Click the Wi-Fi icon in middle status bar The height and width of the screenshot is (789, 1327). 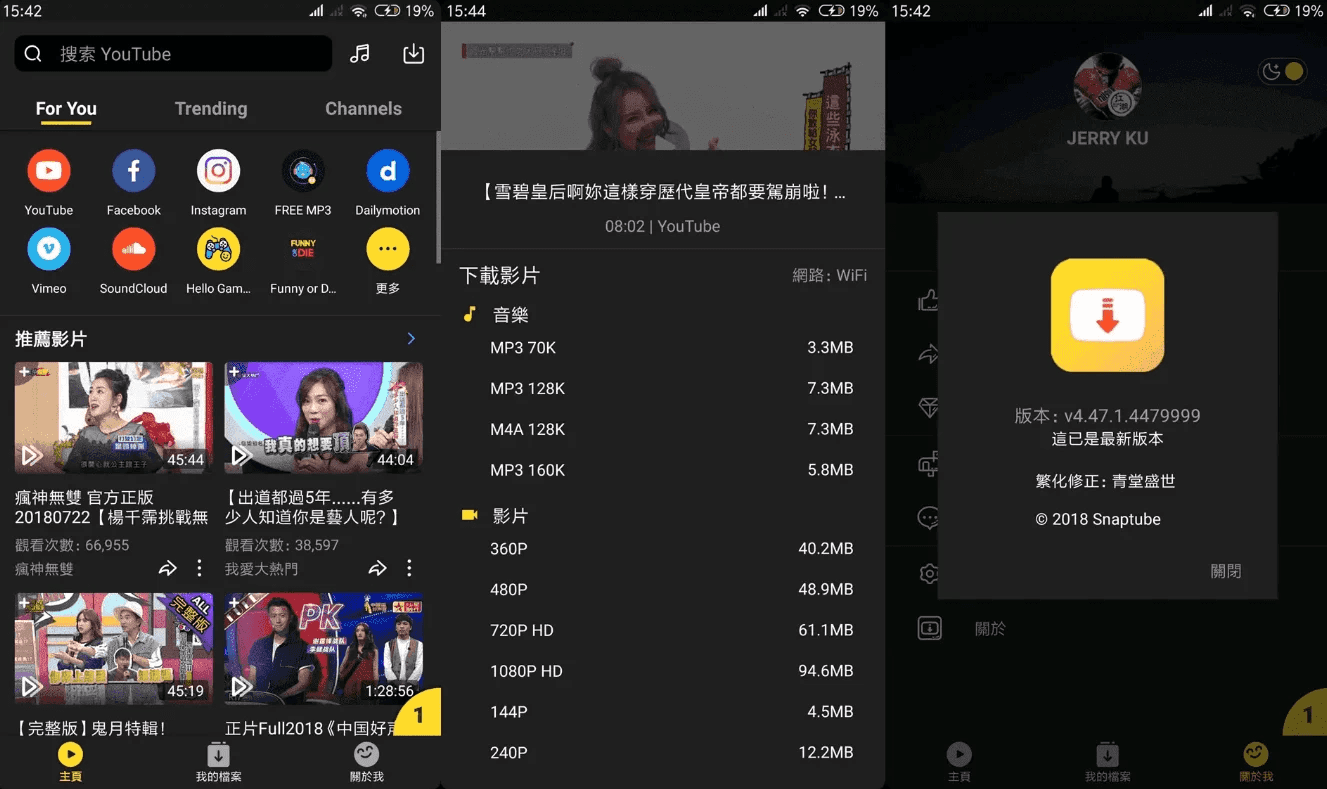point(803,11)
